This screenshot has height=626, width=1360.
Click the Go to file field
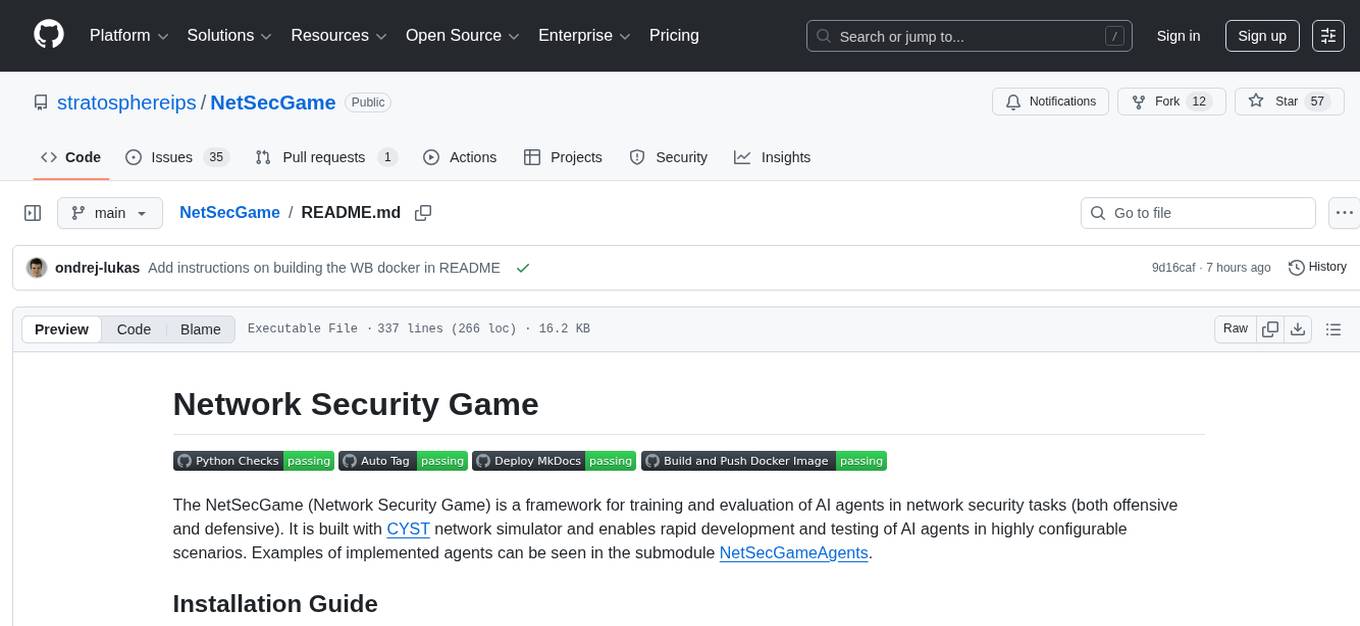pos(1197,212)
